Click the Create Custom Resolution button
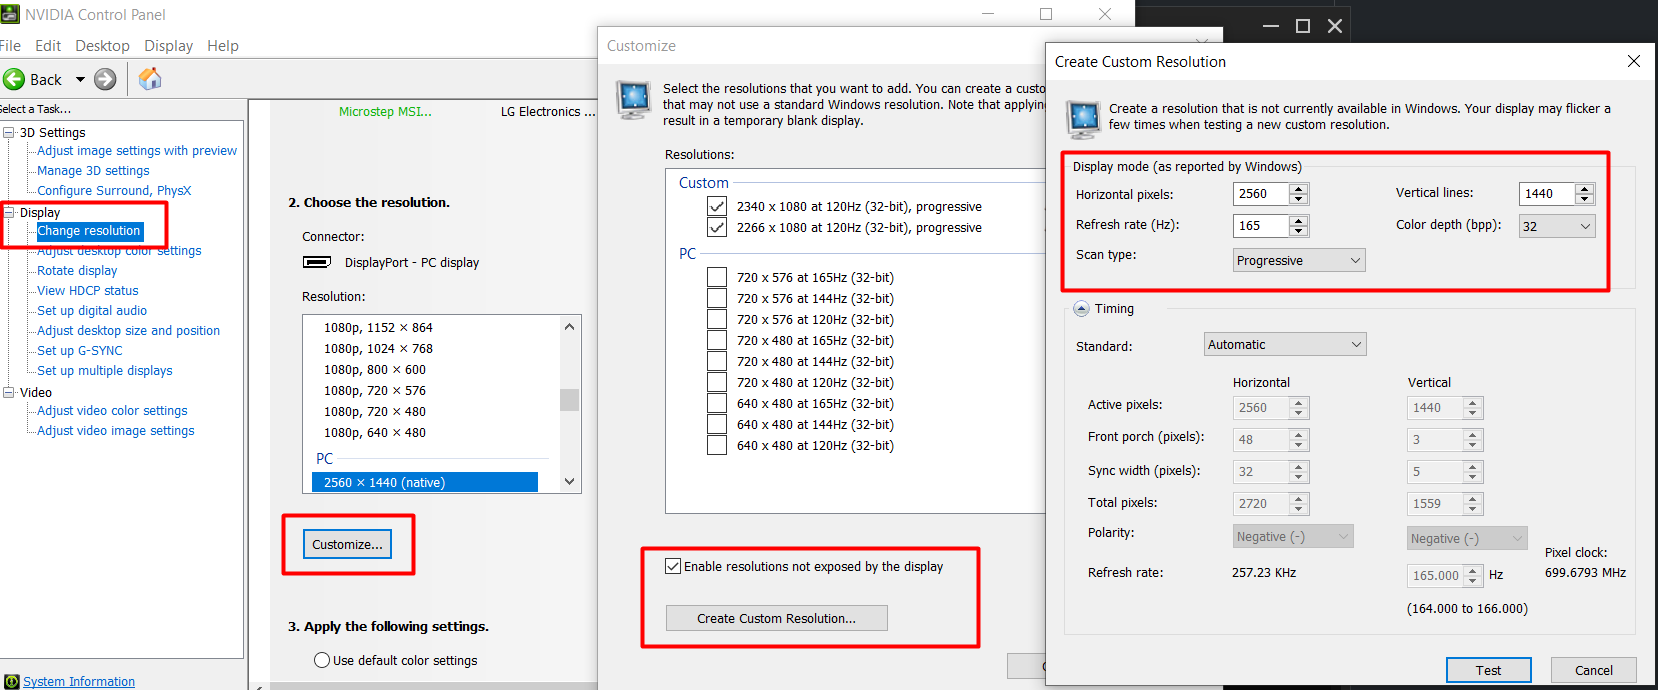Image resolution: width=1658 pixels, height=690 pixels. [776, 618]
